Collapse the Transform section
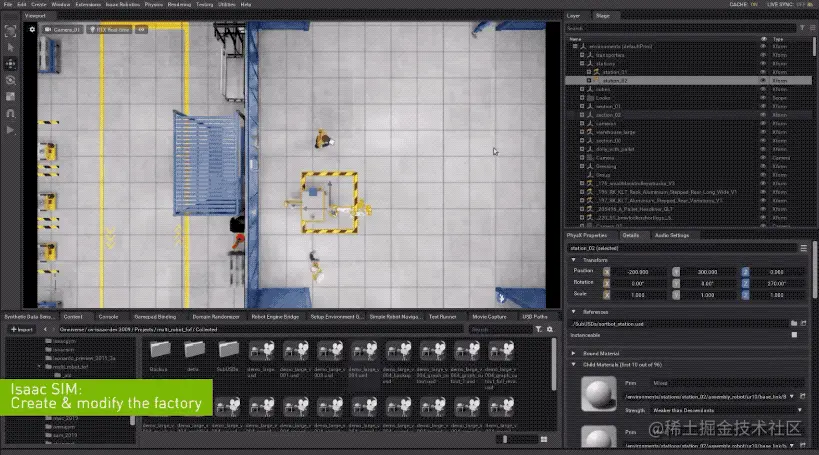This screenshot has height=455, width=819. pyautogui.click(x=574, y=260)
